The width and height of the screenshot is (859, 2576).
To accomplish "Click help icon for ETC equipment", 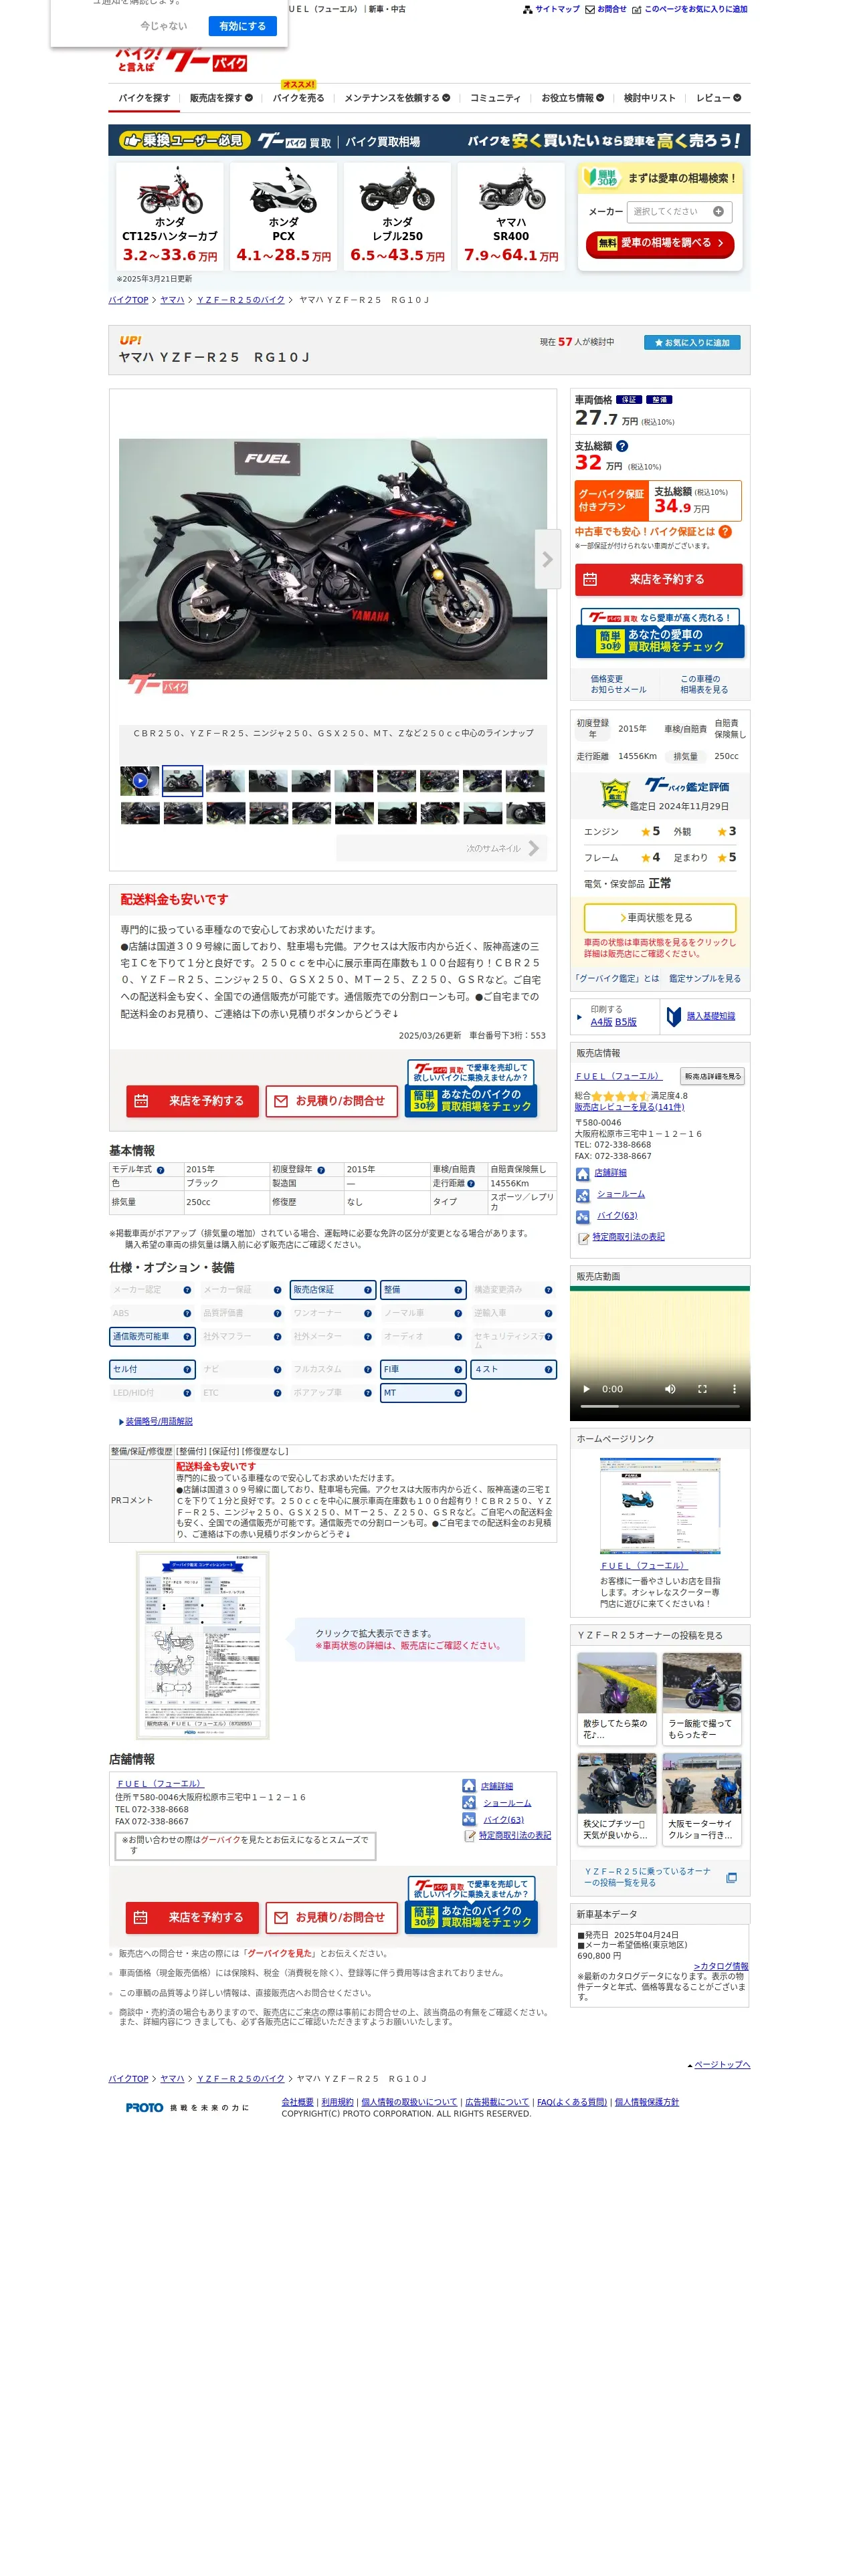I will click(277, 1393).
